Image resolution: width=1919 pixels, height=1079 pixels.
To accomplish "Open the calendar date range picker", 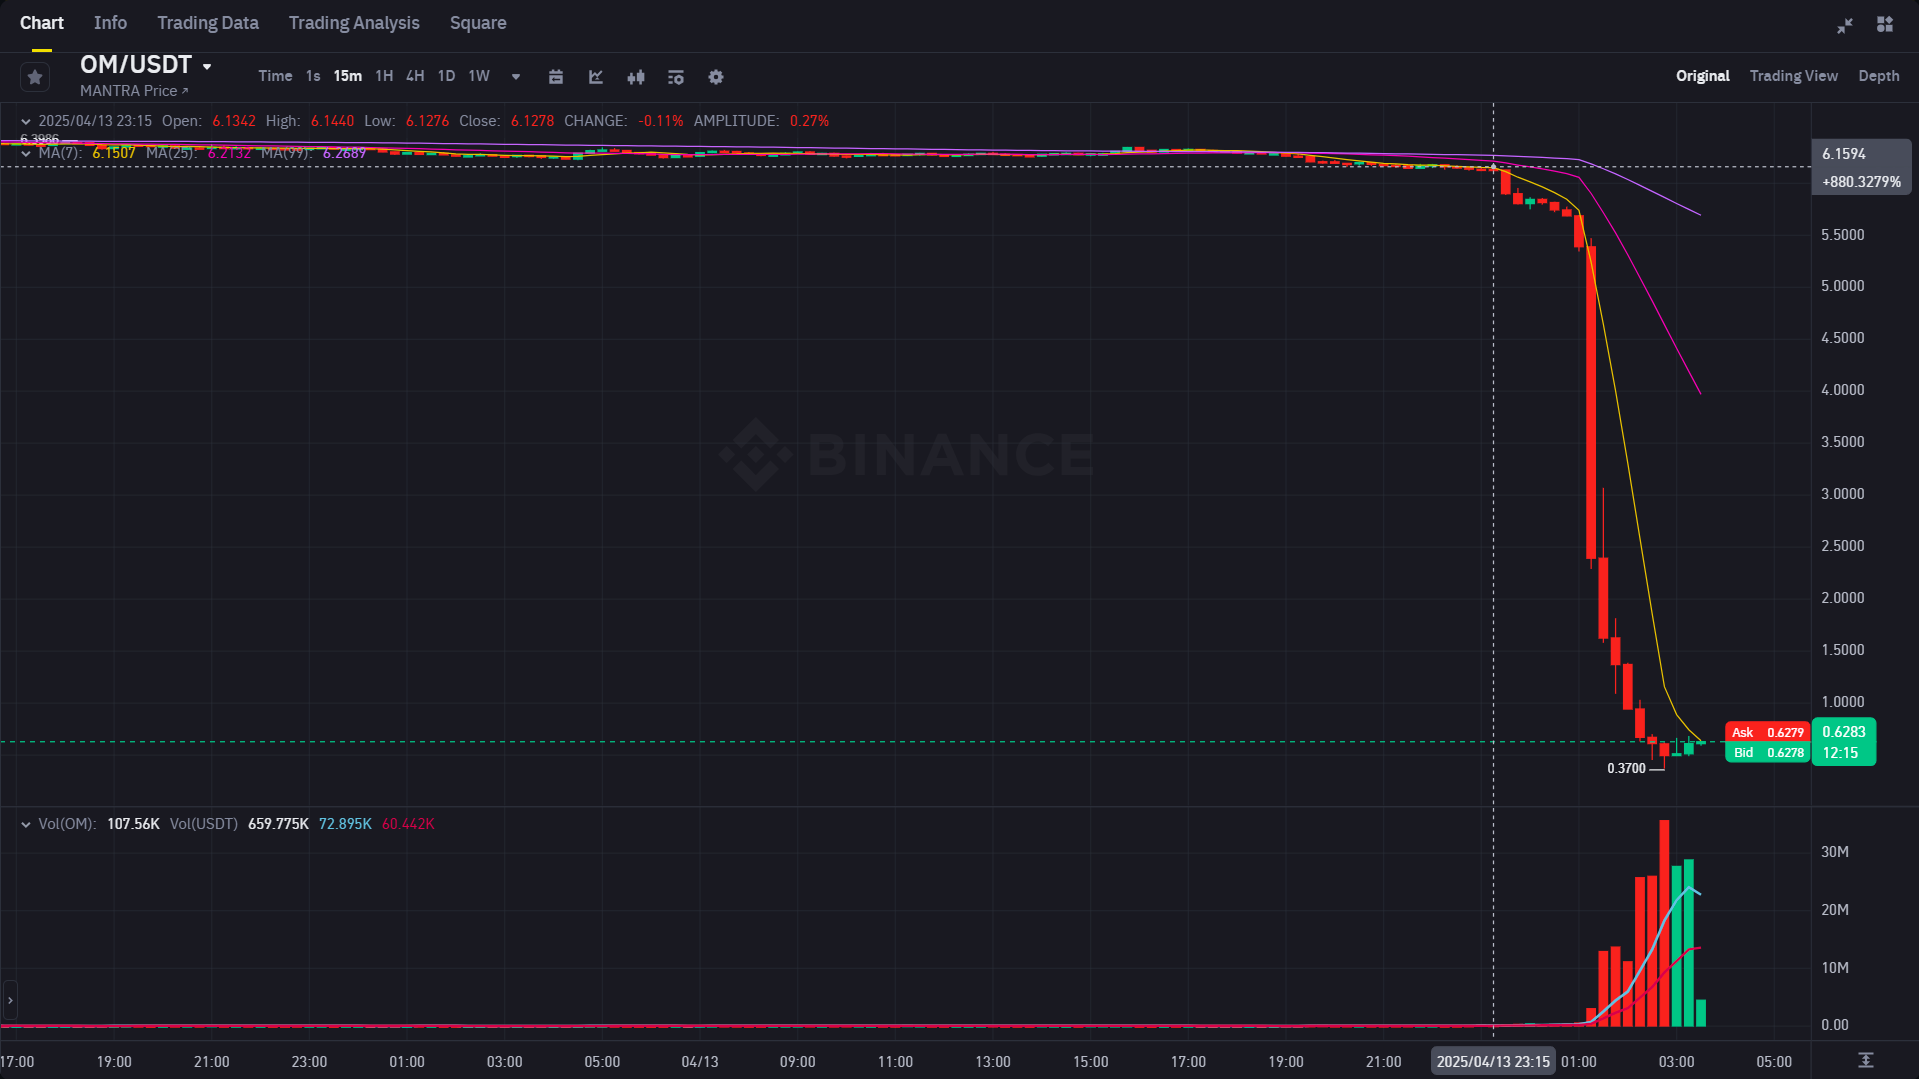I will click(x=556, y=77).
